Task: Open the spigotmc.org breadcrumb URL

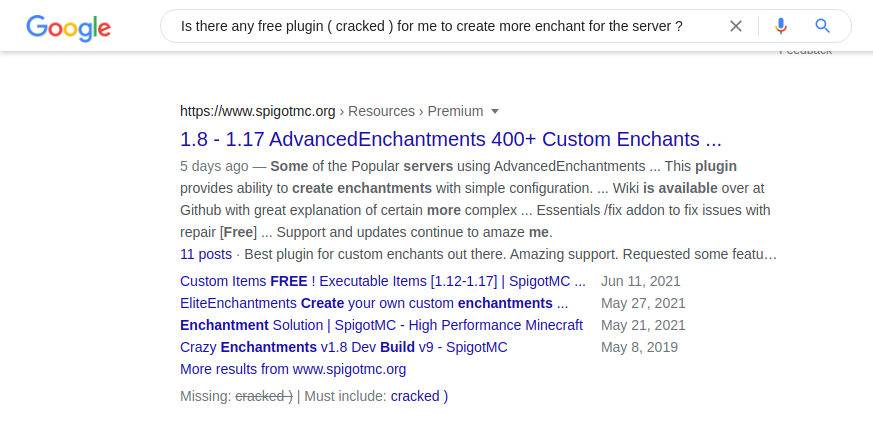Action: tap(257, 111)
